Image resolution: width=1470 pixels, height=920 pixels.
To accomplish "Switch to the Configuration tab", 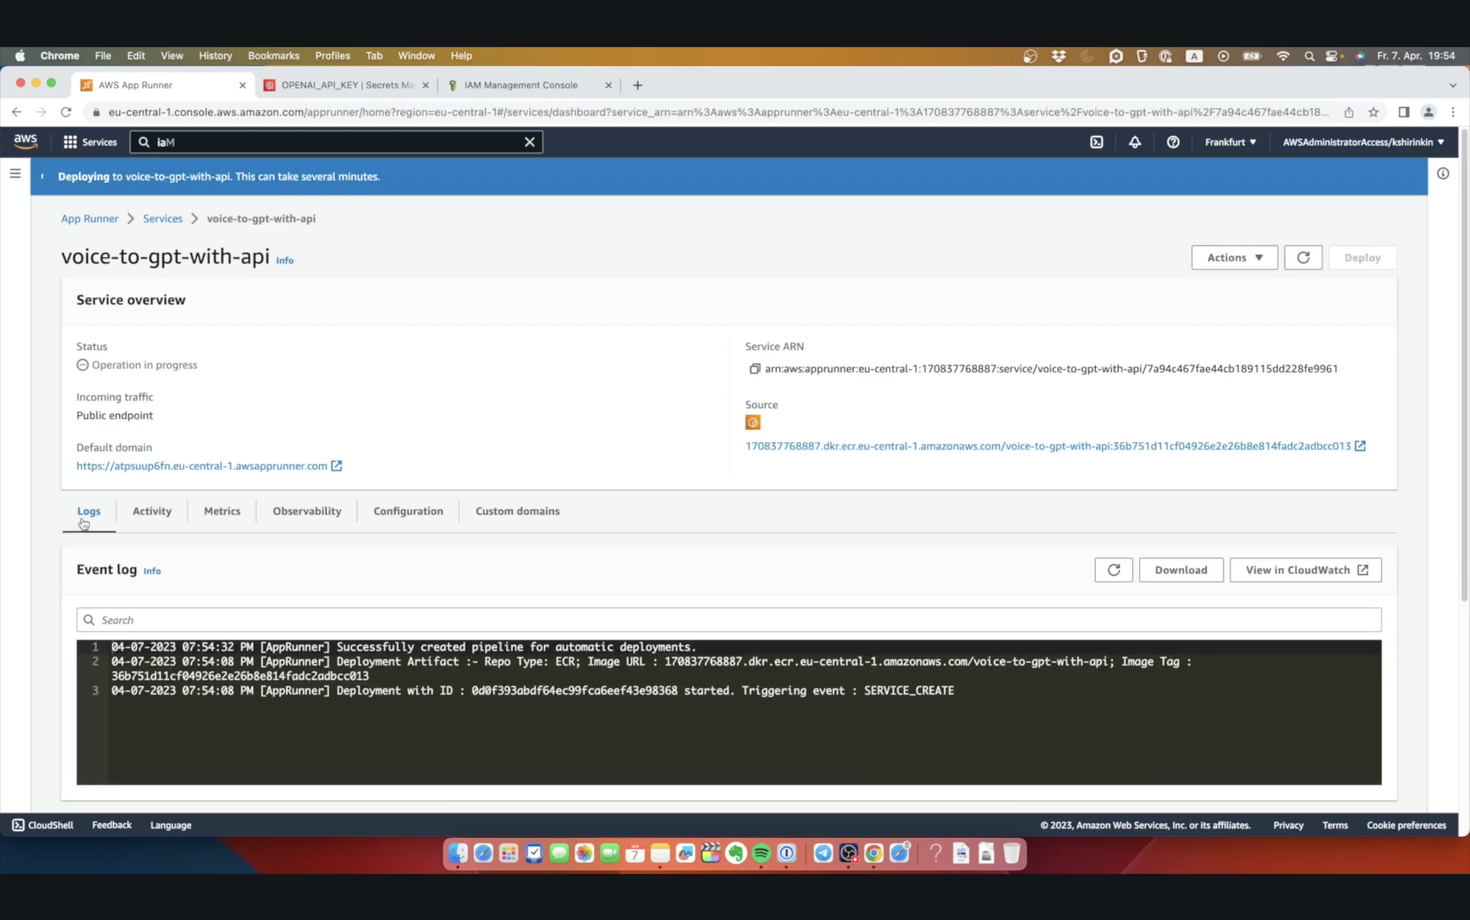I will click(408, 511).
